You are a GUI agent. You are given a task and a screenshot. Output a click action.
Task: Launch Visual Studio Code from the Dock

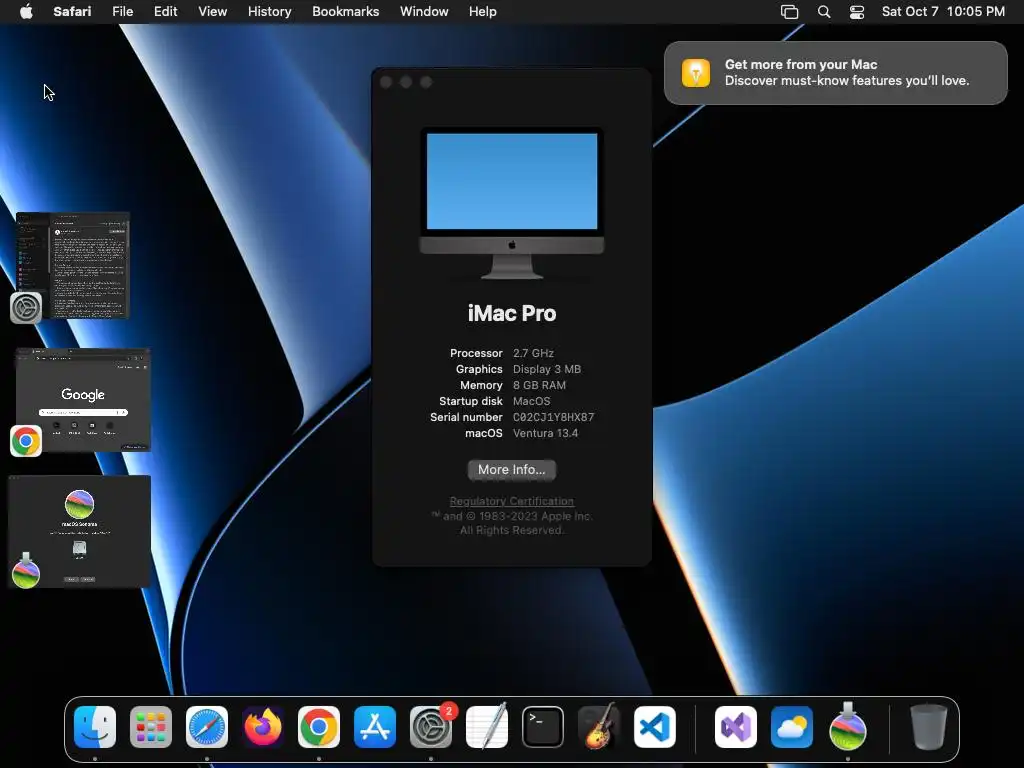coord(655,727)
